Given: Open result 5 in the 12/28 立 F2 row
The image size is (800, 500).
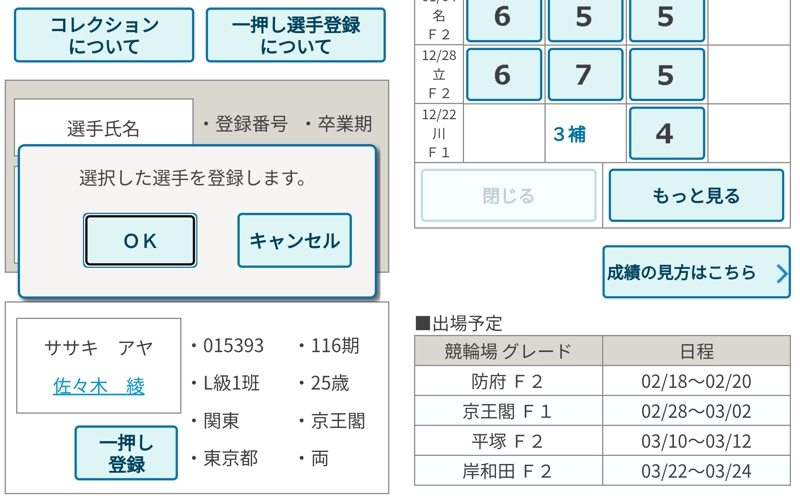Looking at the screenshot, I should (x=667, y=74).
